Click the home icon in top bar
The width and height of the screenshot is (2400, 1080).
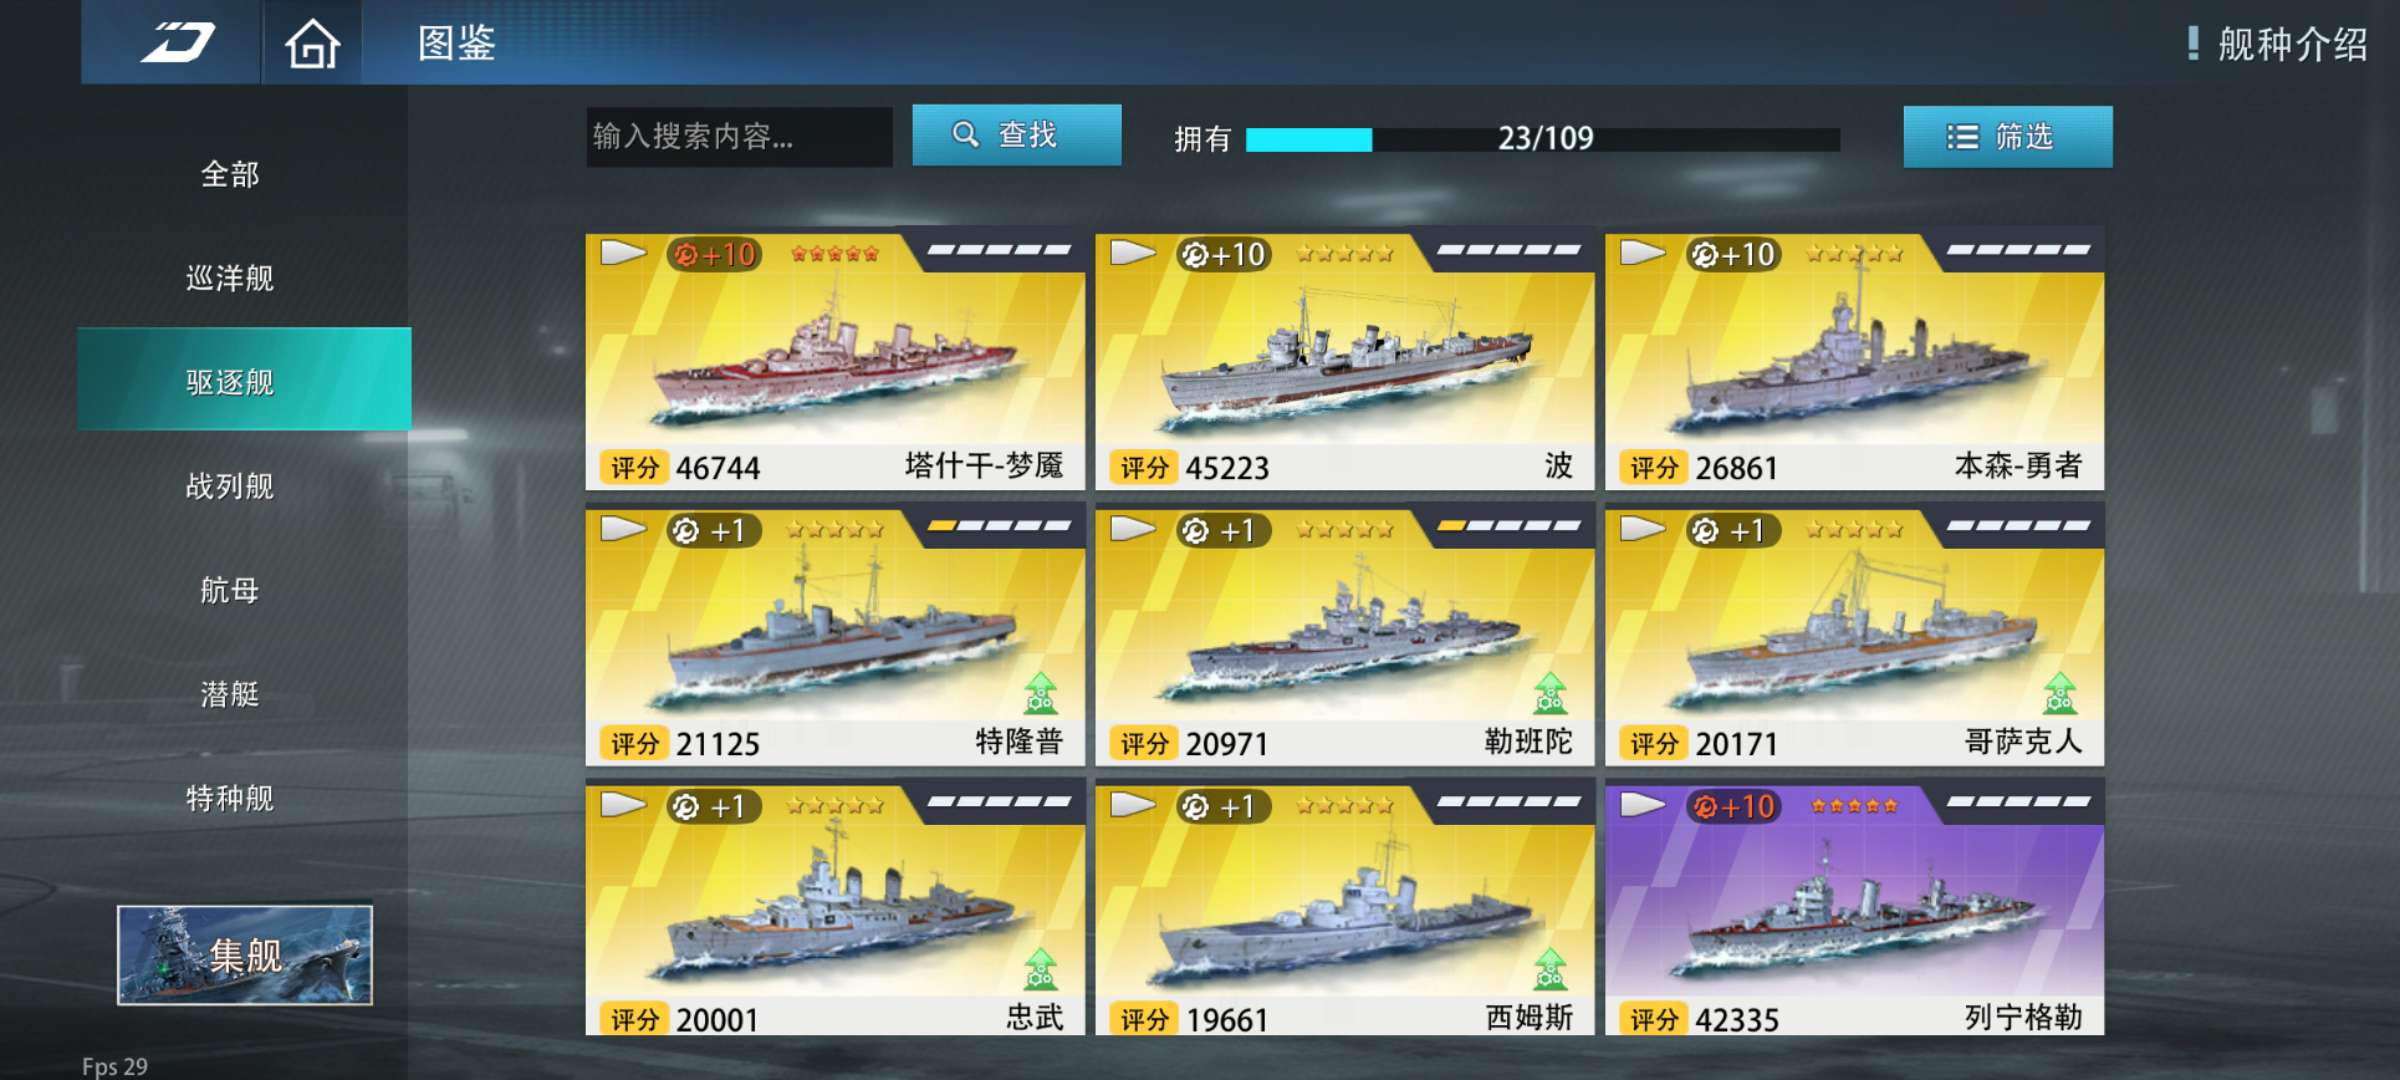(x=312, y=43)
